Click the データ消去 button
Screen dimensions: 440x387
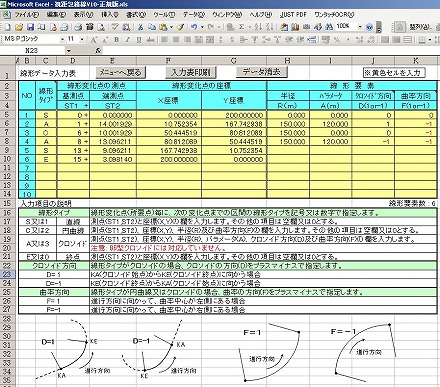coord(261,72)
